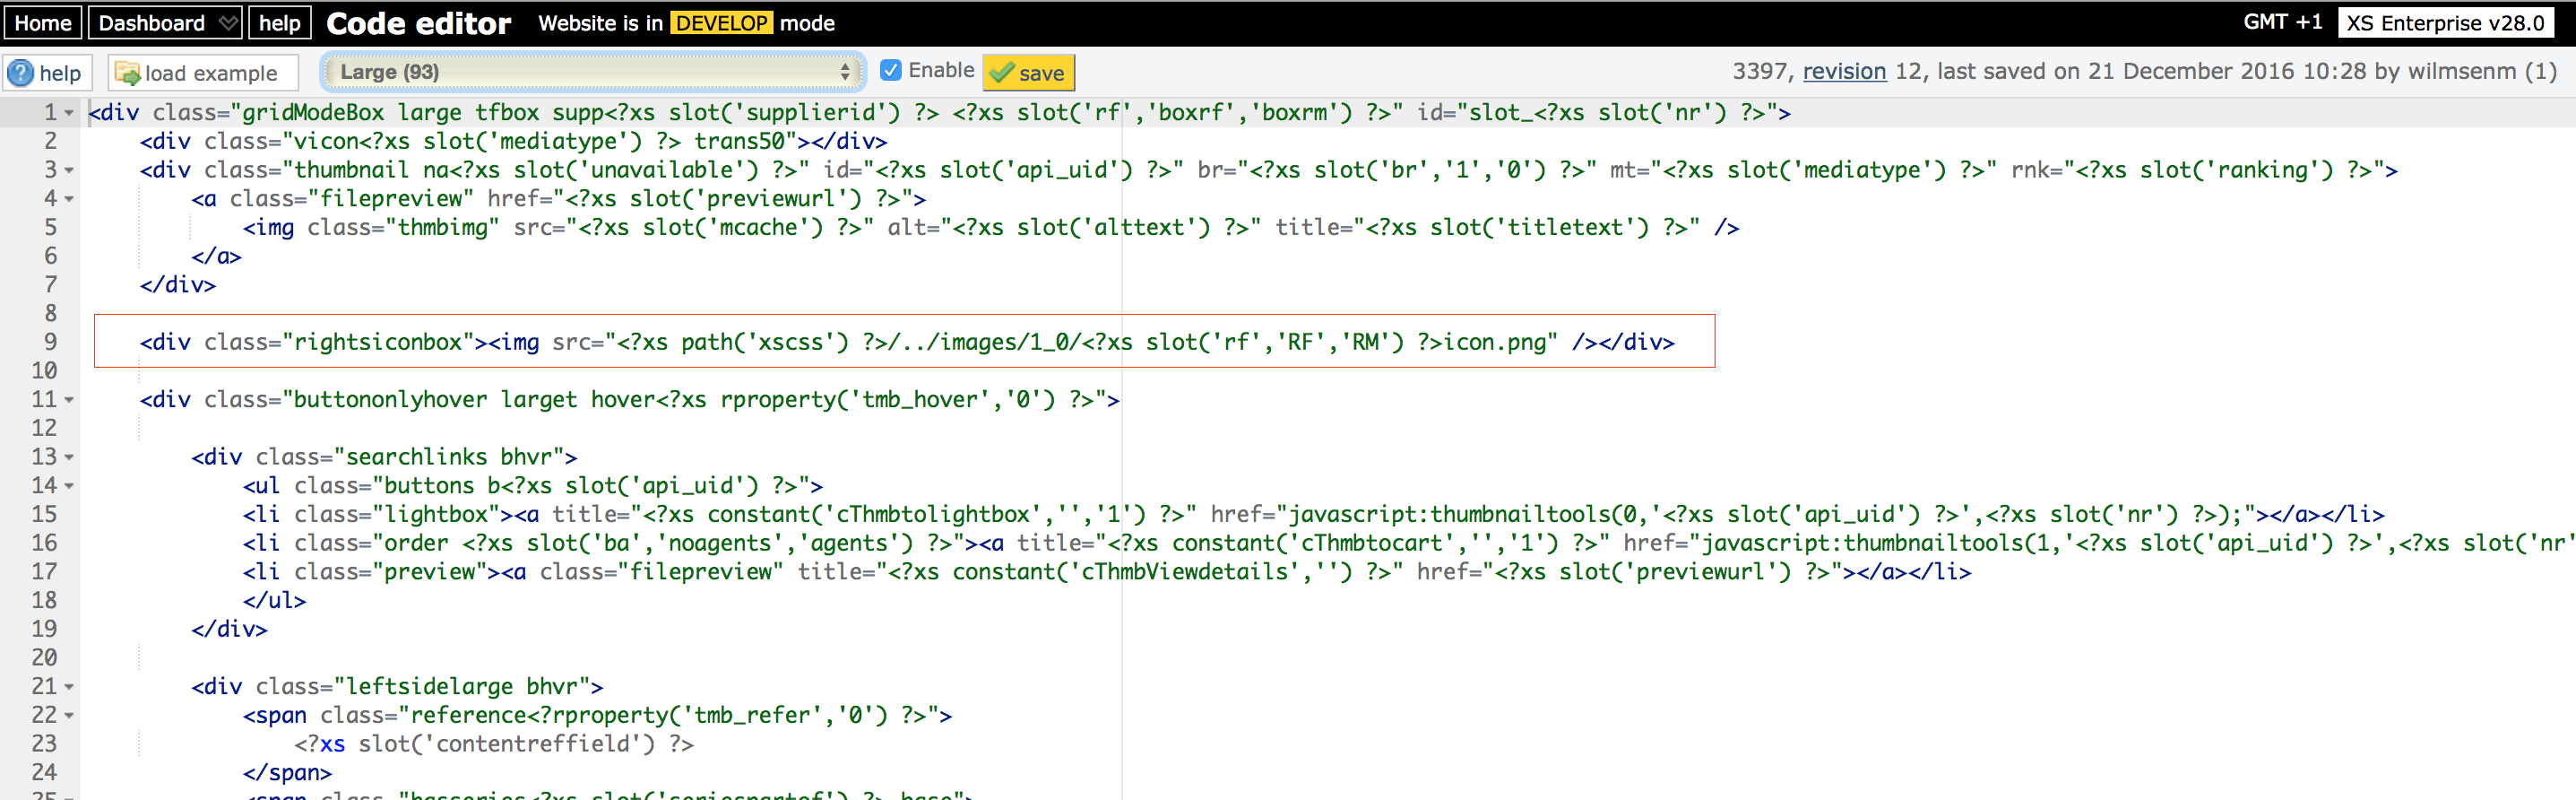Click the closing </ul> tag on line 18

click(274, 600)
